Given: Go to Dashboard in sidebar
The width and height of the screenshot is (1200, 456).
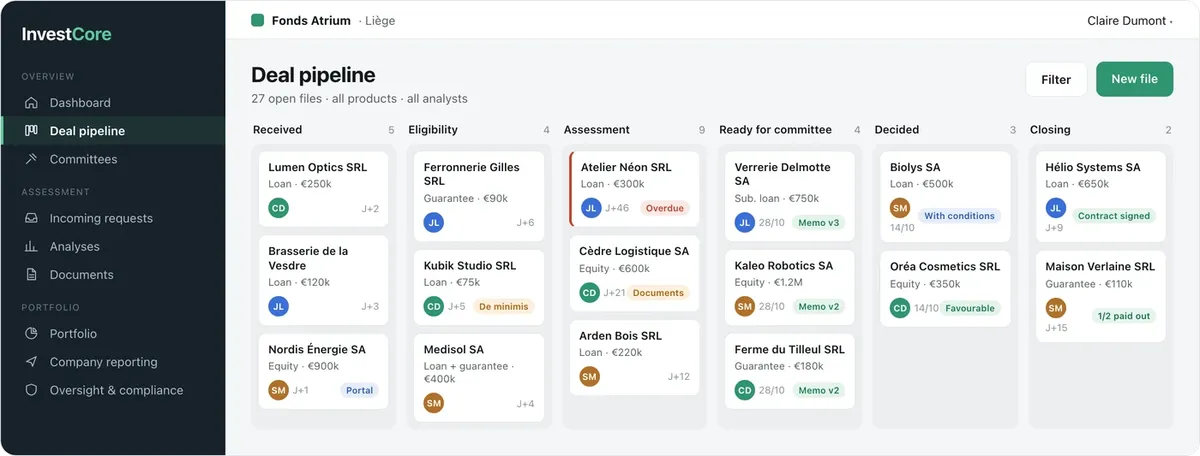Looking at the screenshot, I should tap(113, 103).
